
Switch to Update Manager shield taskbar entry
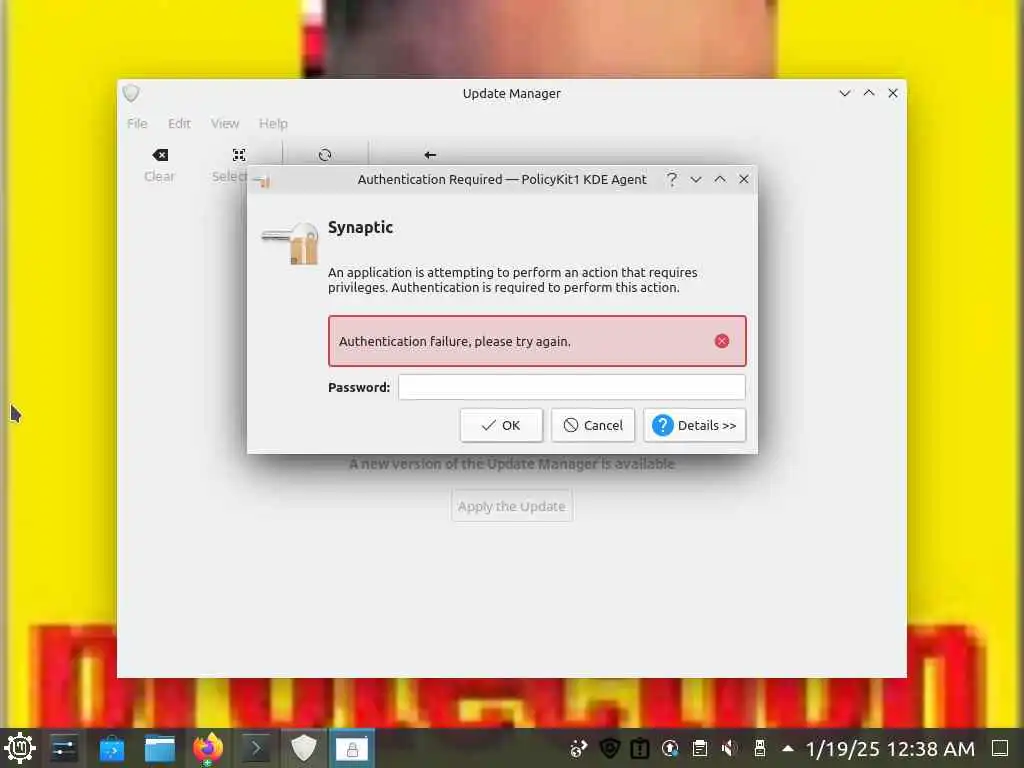303,748
